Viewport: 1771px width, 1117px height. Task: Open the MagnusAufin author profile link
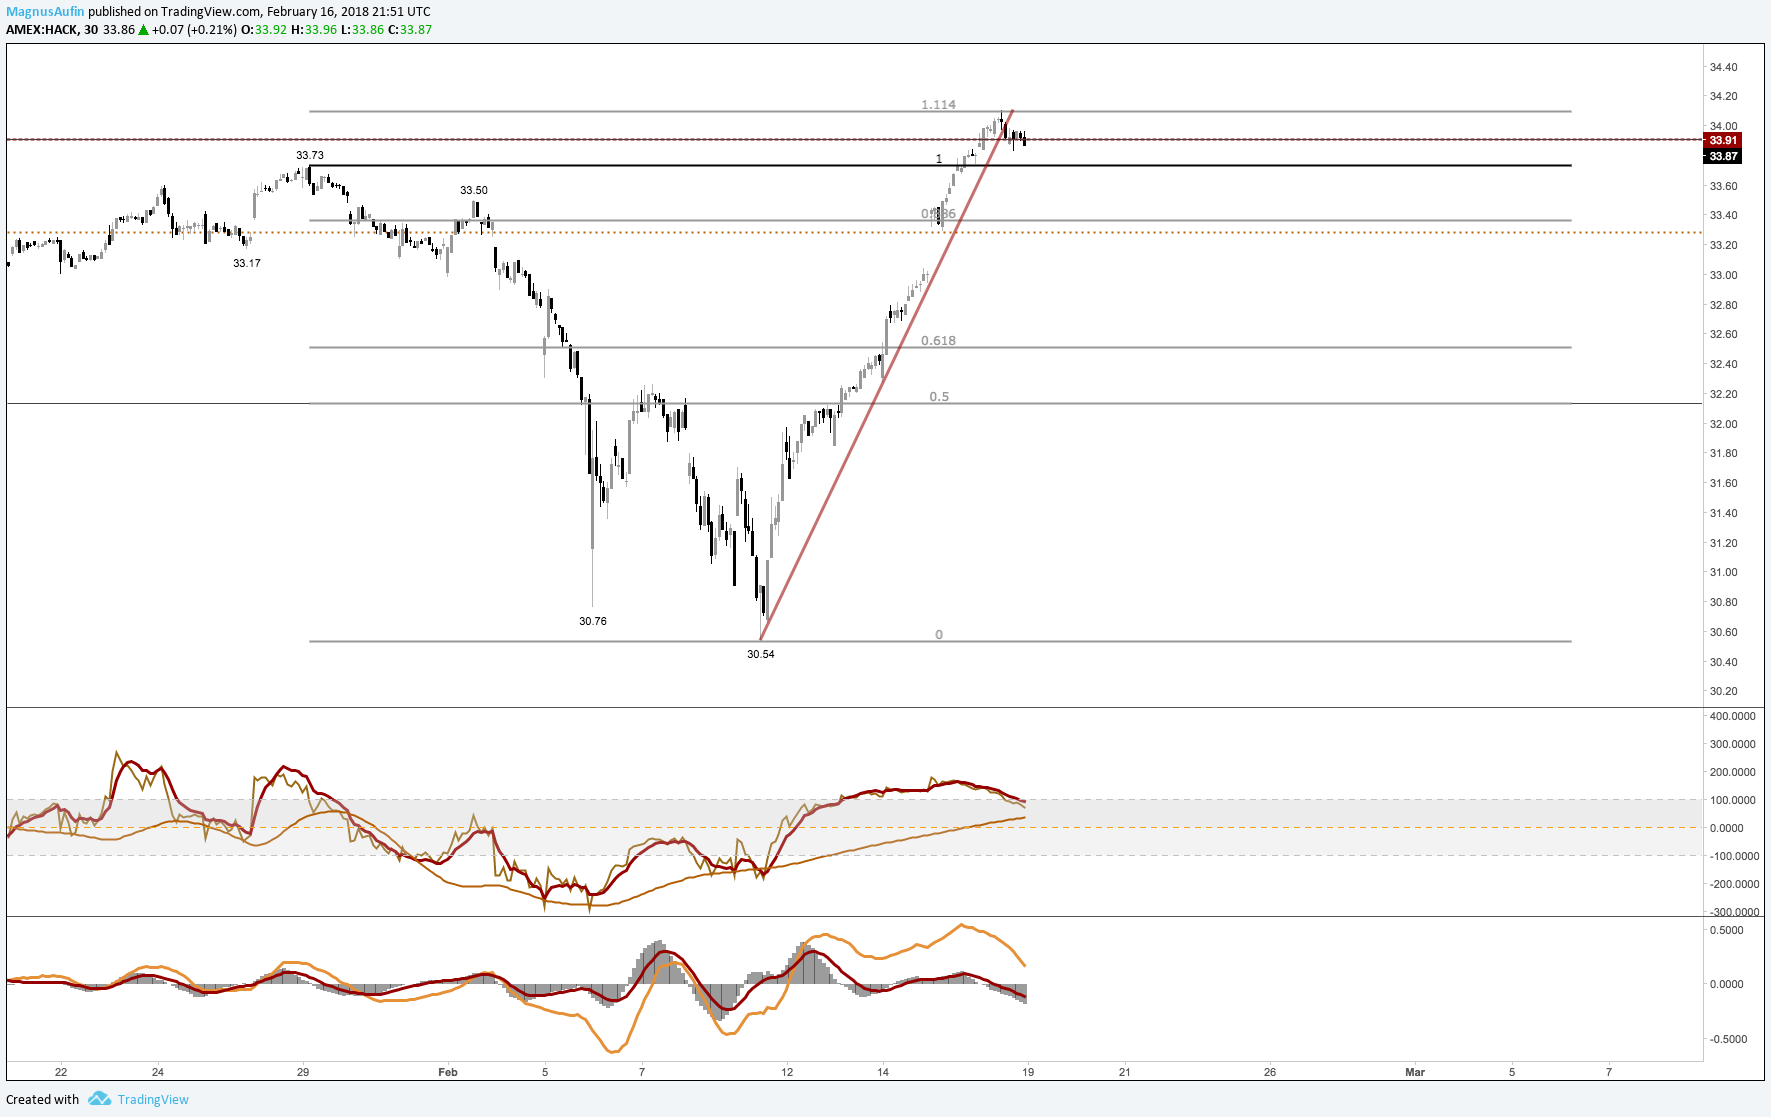pos(45,12)
